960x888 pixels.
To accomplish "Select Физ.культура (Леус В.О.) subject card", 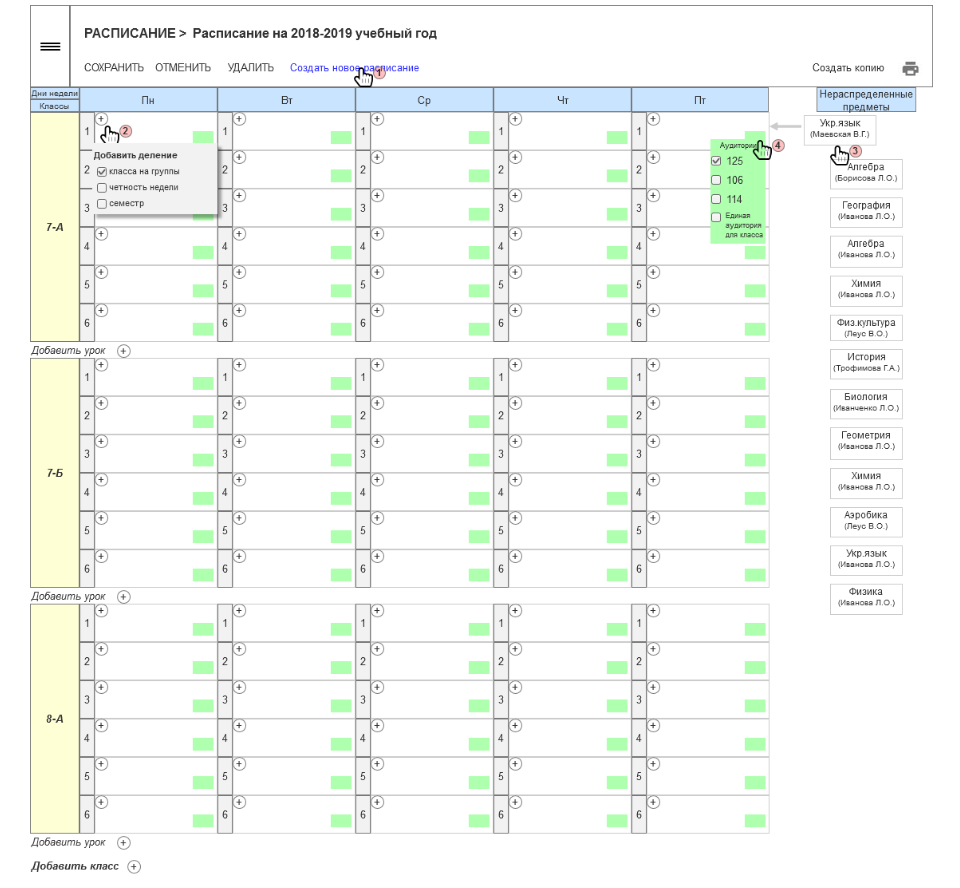I will coord(866,328).
